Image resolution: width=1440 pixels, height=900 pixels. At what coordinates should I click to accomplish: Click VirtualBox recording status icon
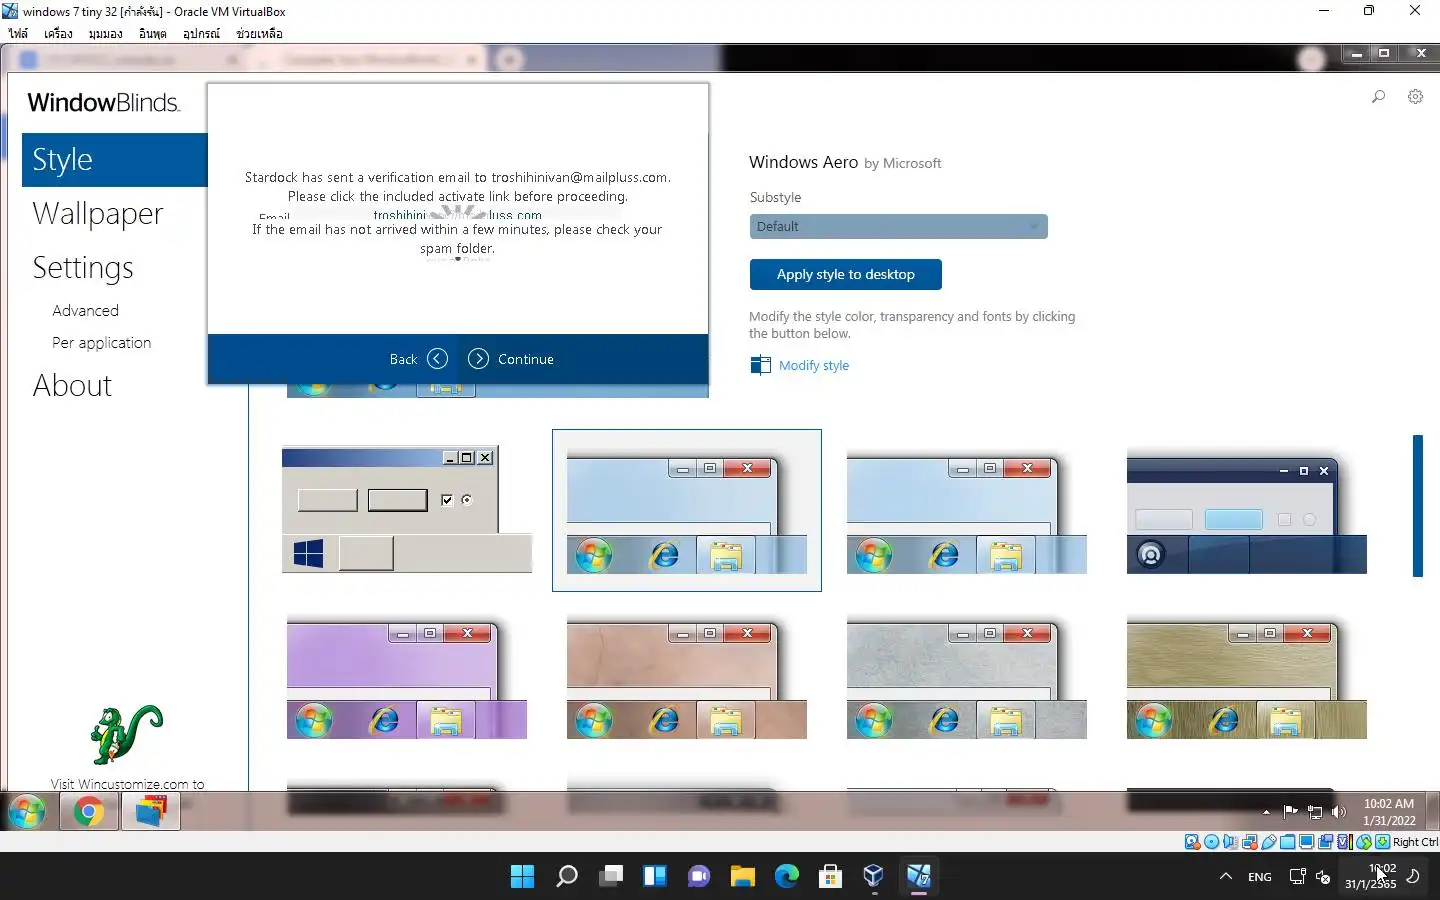(1325, 842)
